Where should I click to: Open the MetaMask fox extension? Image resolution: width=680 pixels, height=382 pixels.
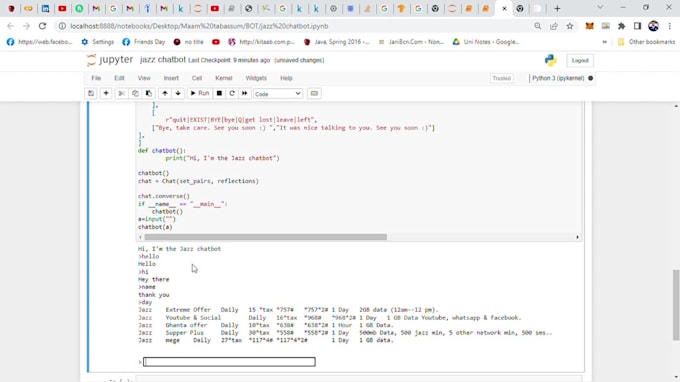(x=589, y=26)
